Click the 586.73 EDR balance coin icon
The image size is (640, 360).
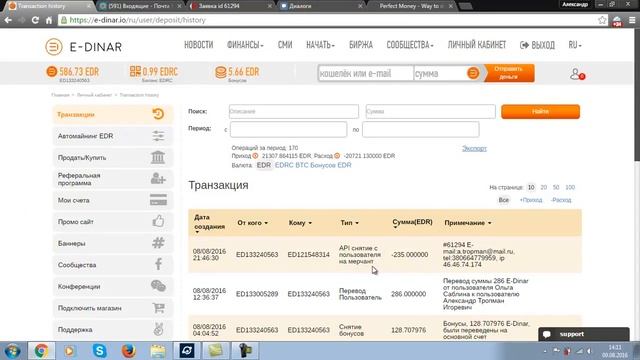(51, 72)
